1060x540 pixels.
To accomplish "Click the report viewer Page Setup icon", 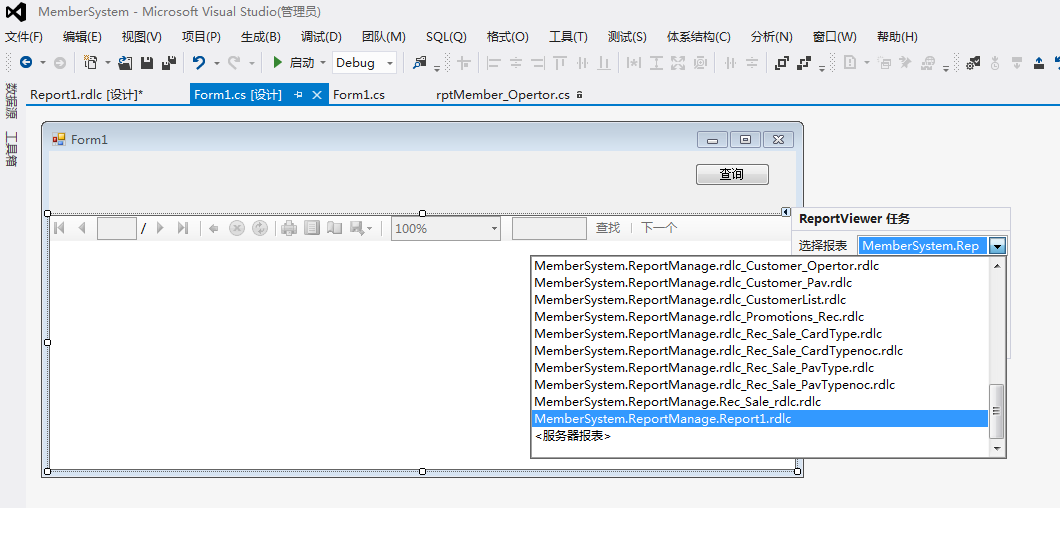I will 335,228.
